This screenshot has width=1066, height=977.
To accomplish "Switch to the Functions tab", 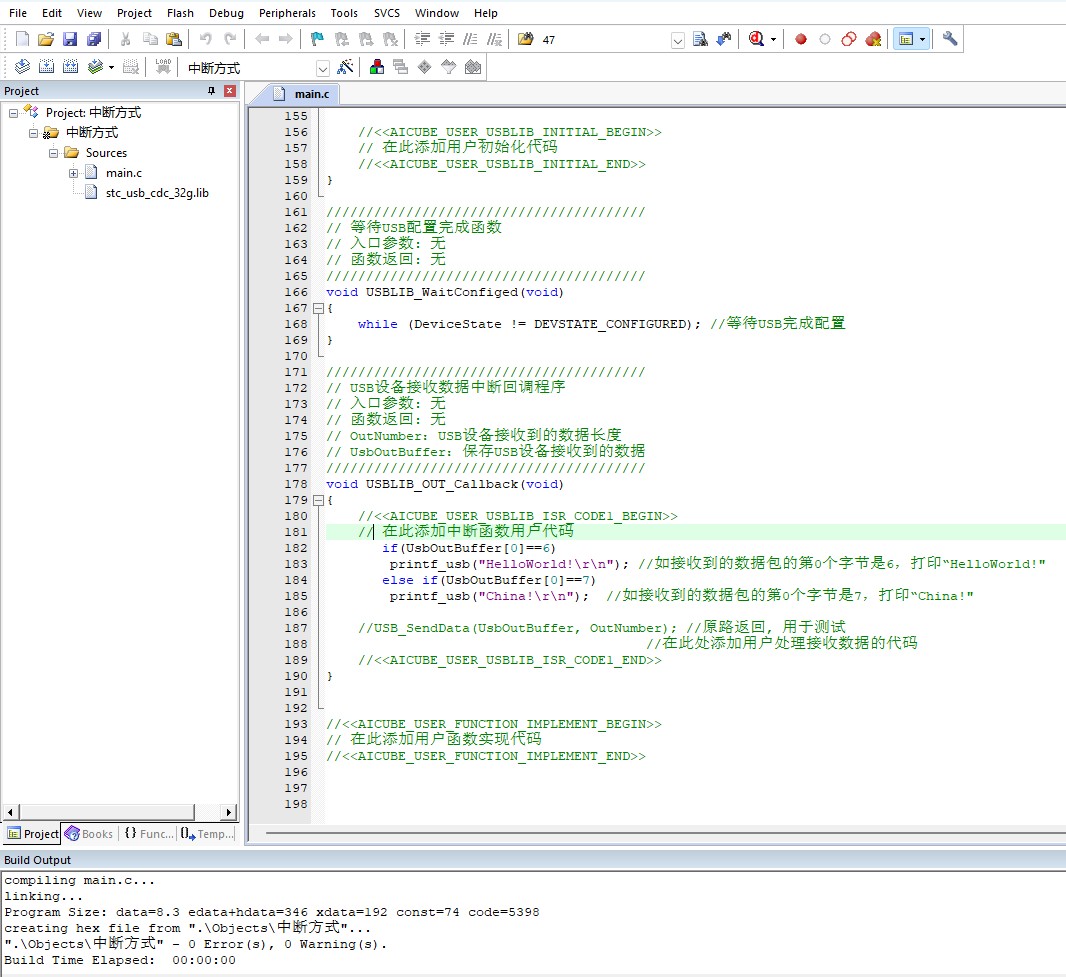I will point(149,834).
